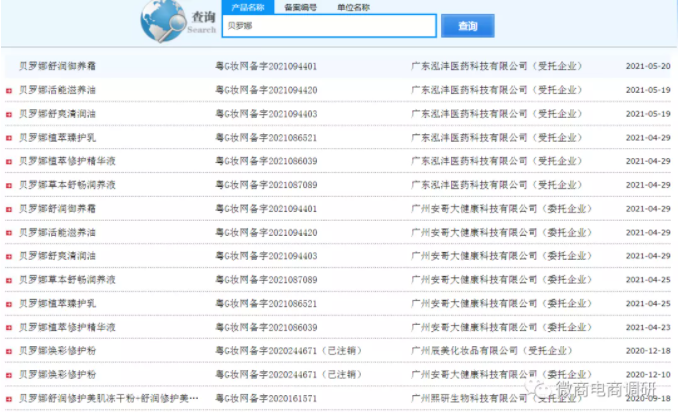Click the blue 查询 search button
Image resolution: width=685 pixels, height=412 pixels.
467,26
